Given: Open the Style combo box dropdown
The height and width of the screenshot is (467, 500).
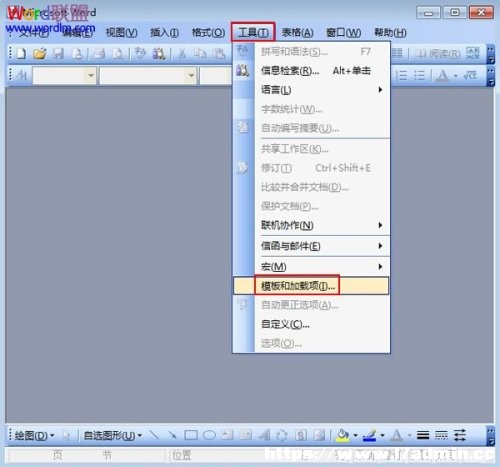Looking at the screenshot, I should click(91, 75).
